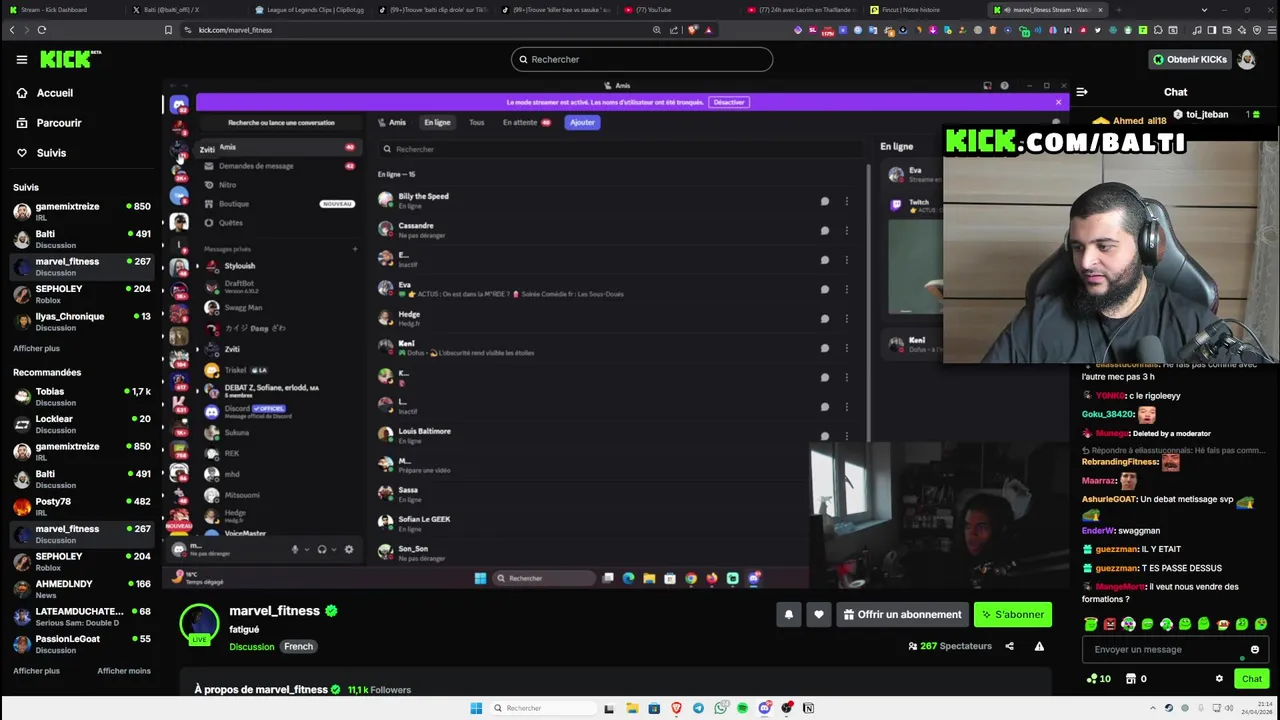Reload the page in the browser
This screenshot has width=1280, height=720.
pyautogui.click(x=42, y=30)
